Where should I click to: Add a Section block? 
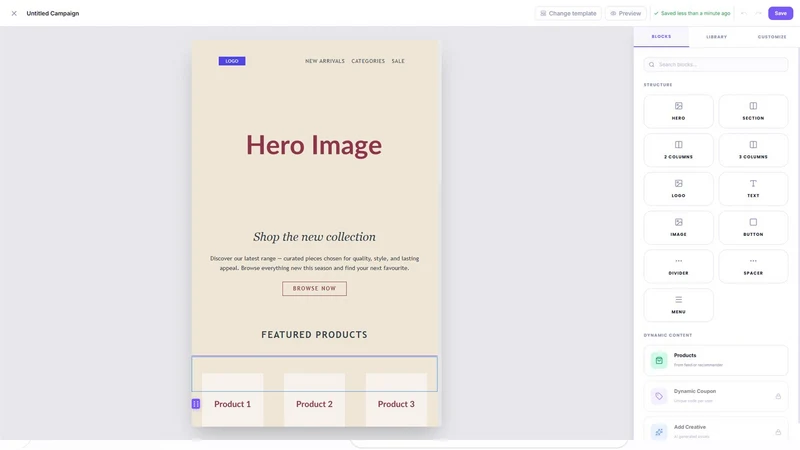[753, 111]
